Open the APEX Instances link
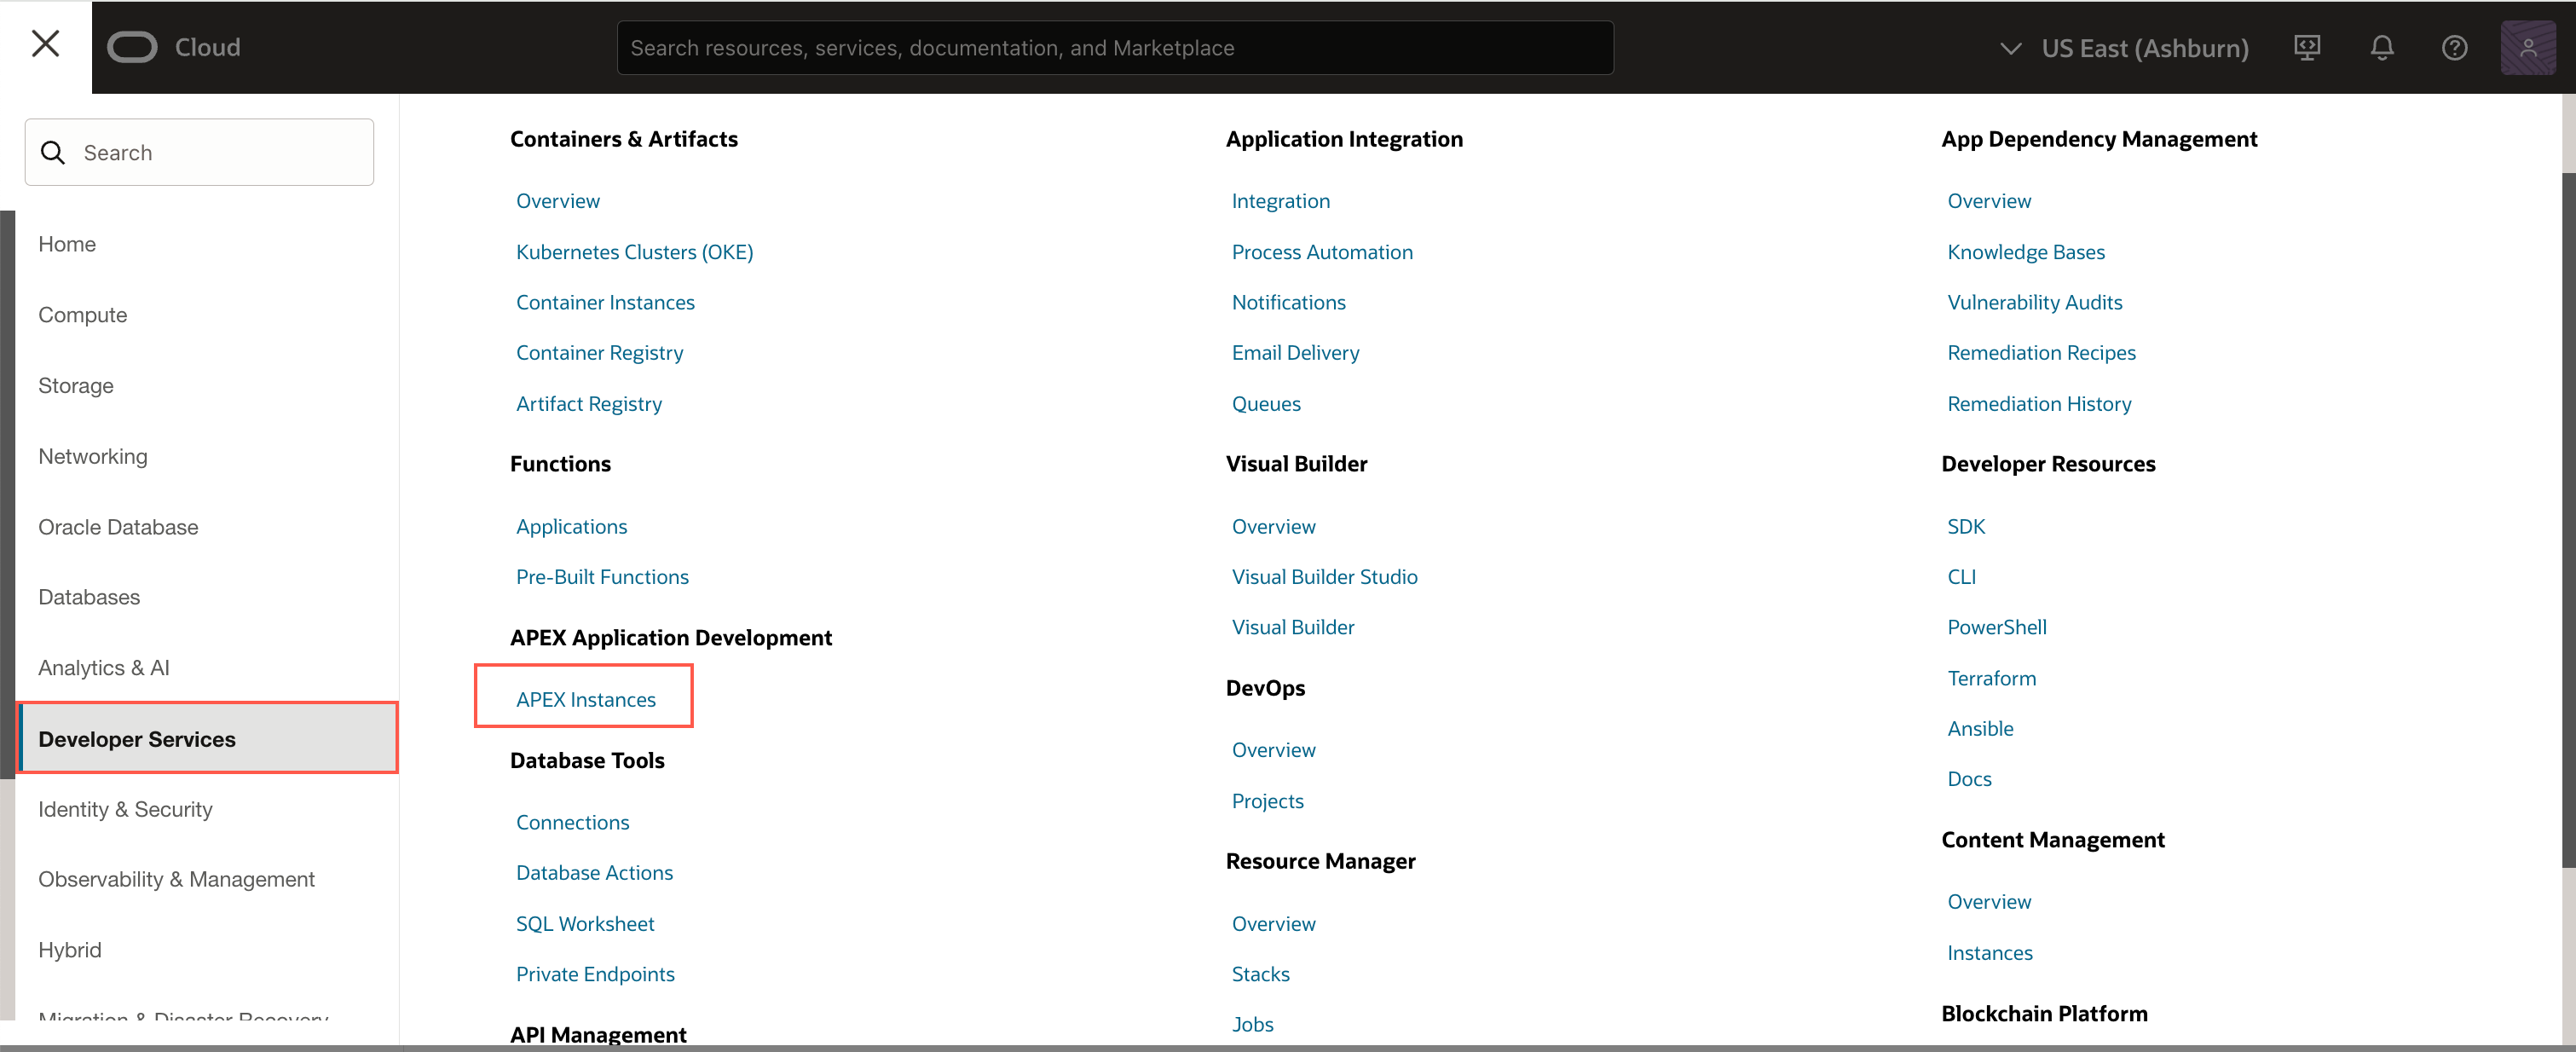 [585, 699]
